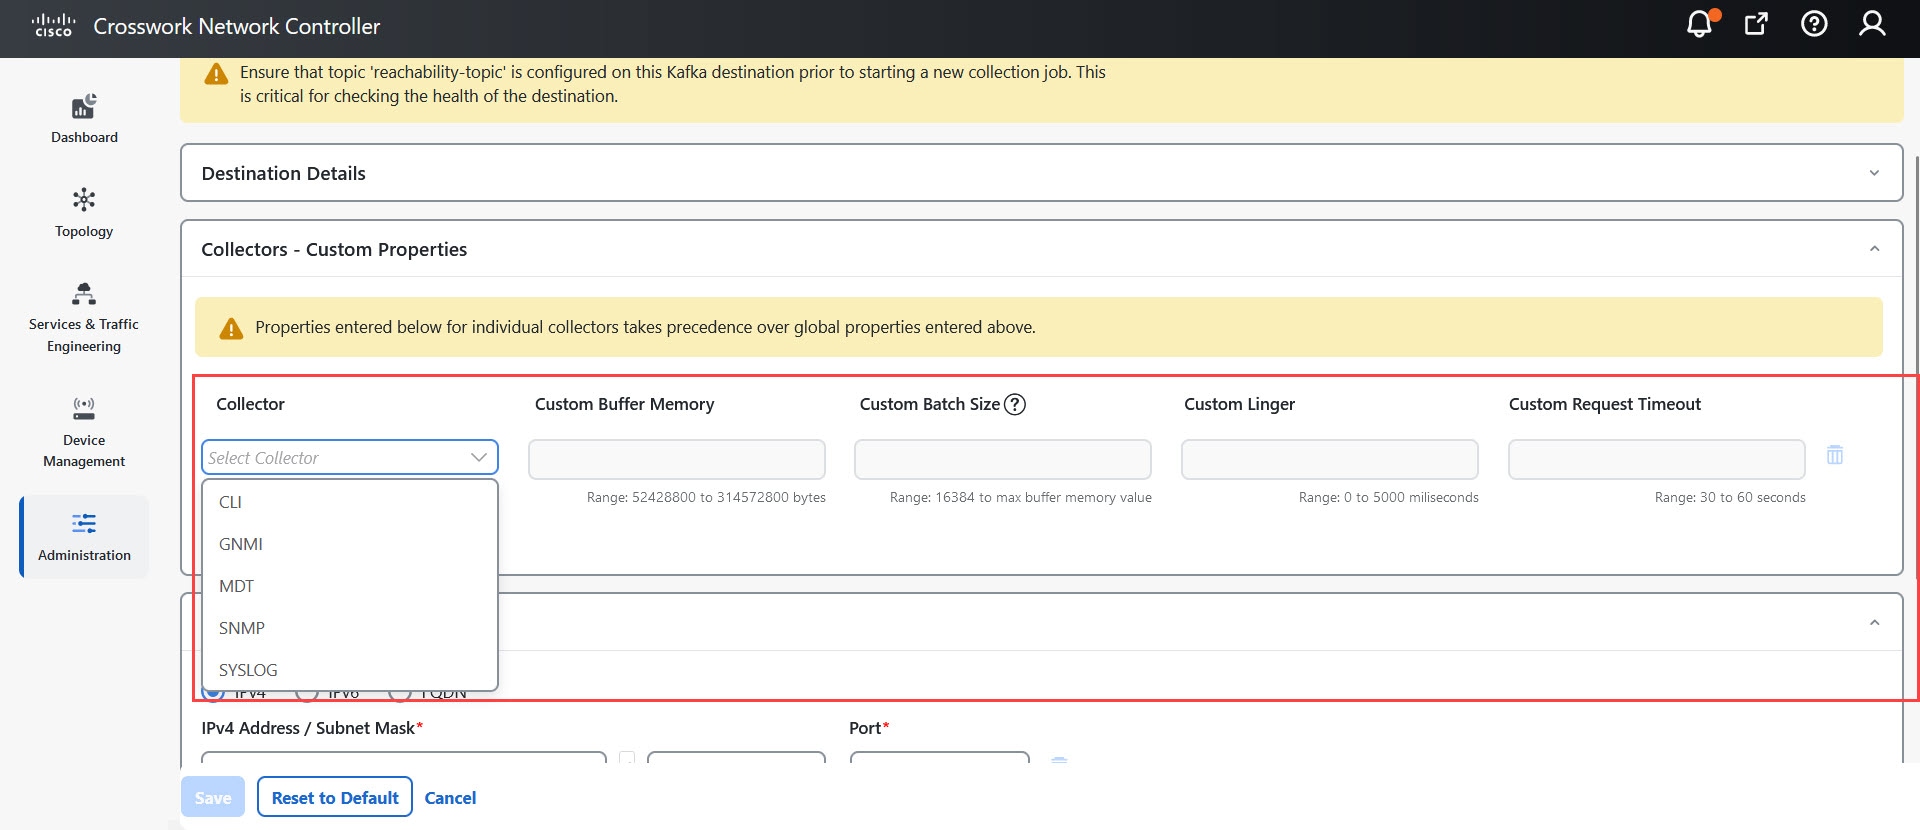Open the user profile icon
Image resolution: width=1920 pixels, height=830 pixels.
(1872, 24)
